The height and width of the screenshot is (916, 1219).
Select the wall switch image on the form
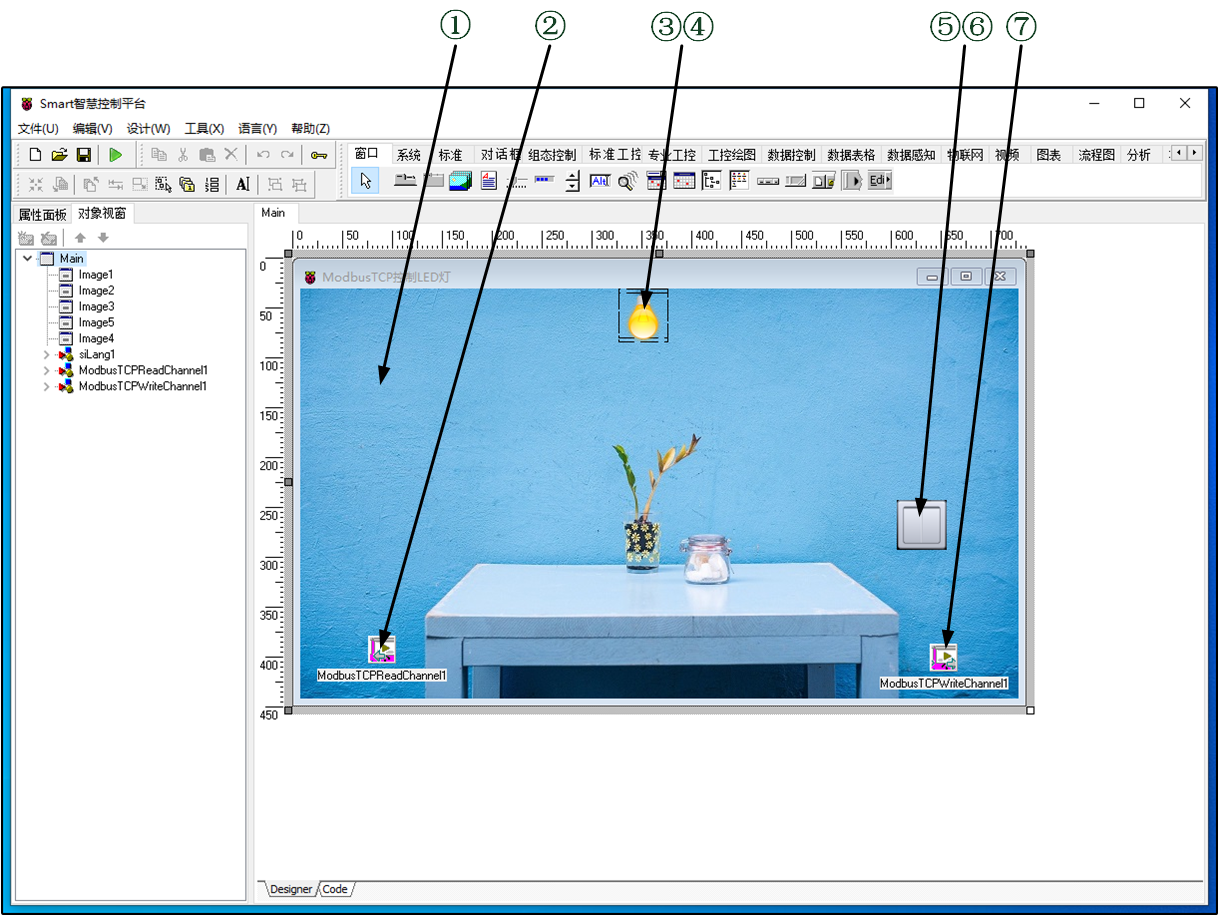[921, 524]
